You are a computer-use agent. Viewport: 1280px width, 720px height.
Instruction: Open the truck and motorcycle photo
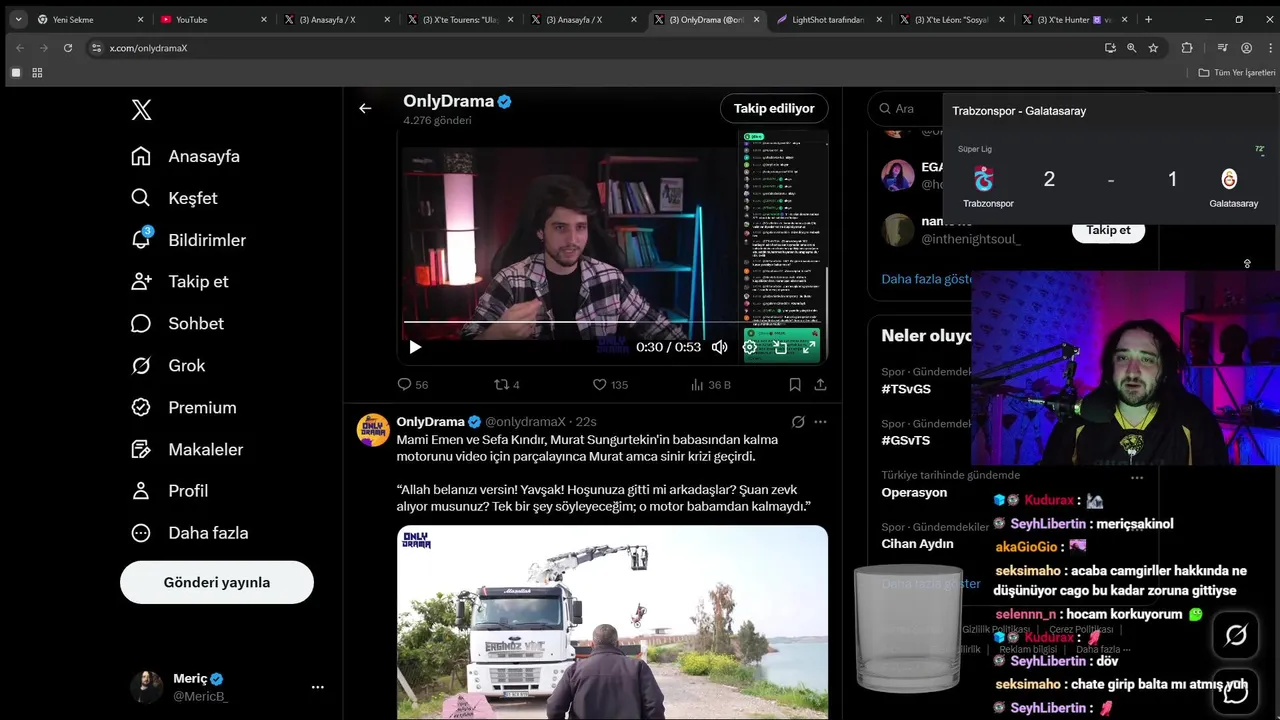pyautogui.click(x=612, y=622)
